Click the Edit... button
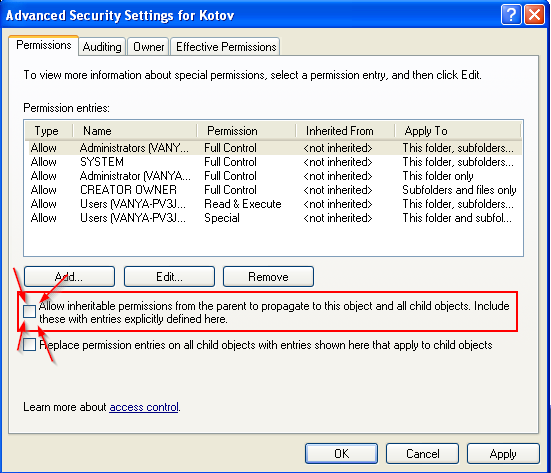 [169, 277]
